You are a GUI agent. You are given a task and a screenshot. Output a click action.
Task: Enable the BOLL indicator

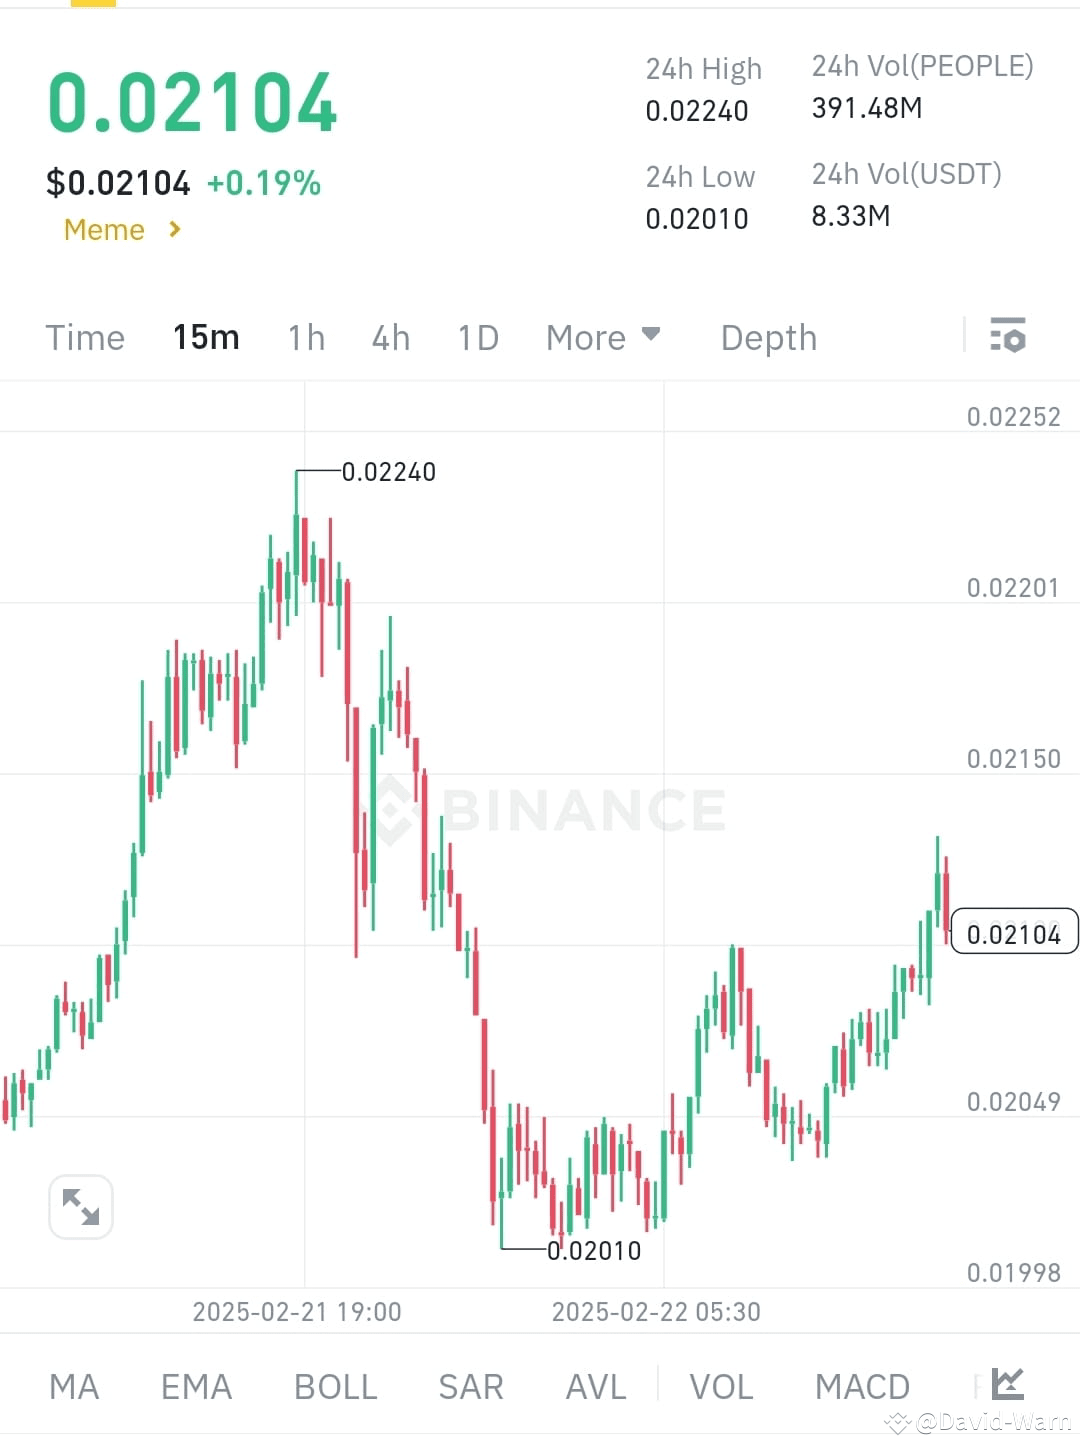coord(335,1385)
